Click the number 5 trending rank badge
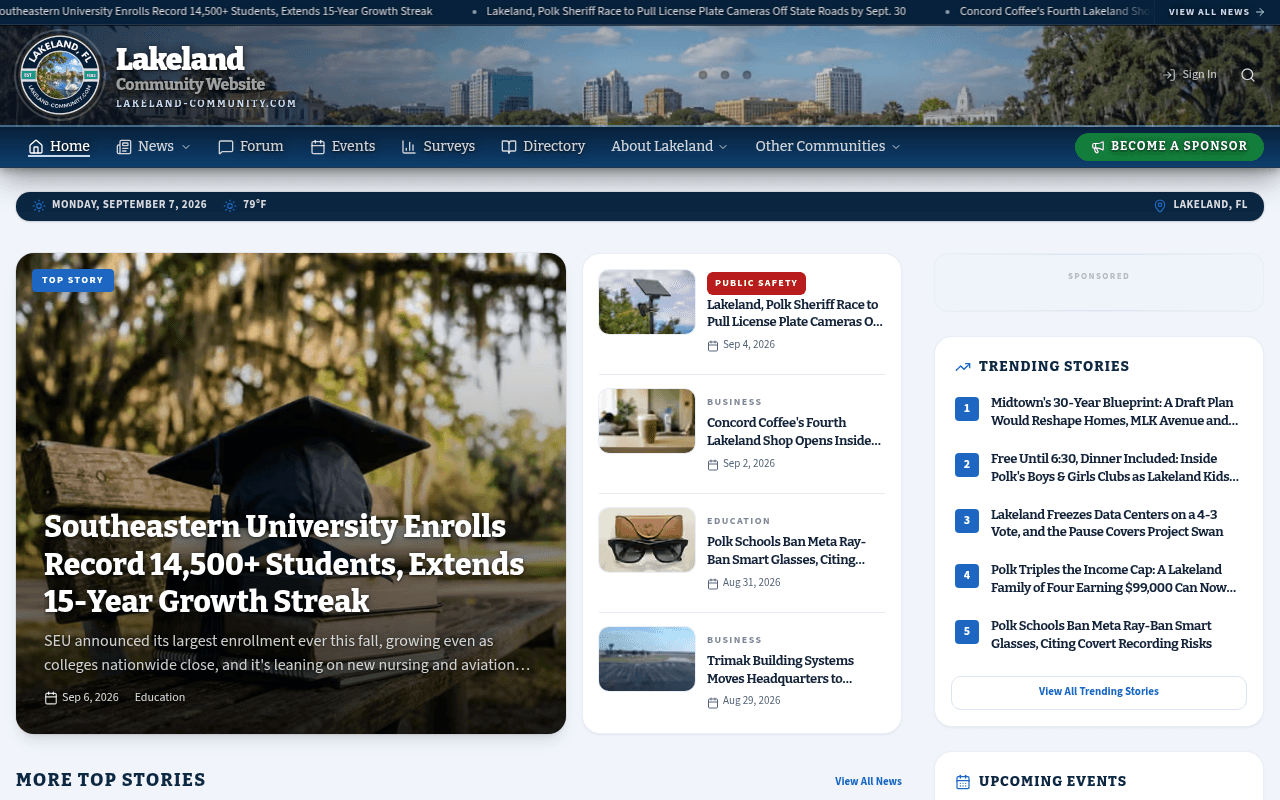The width and height of the screenshot is (1280, 800). click(967, 632)
